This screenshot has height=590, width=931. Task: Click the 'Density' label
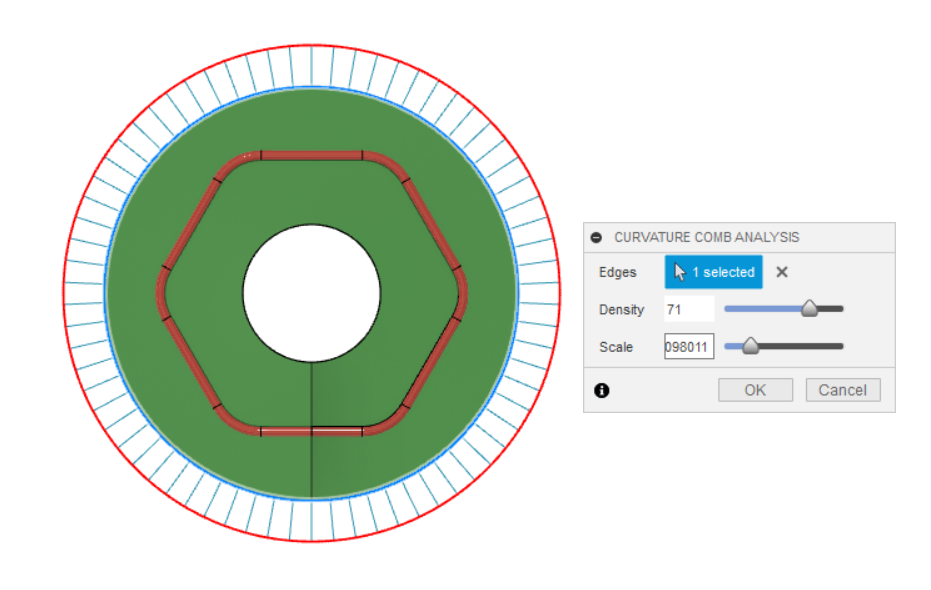point(621,310)
